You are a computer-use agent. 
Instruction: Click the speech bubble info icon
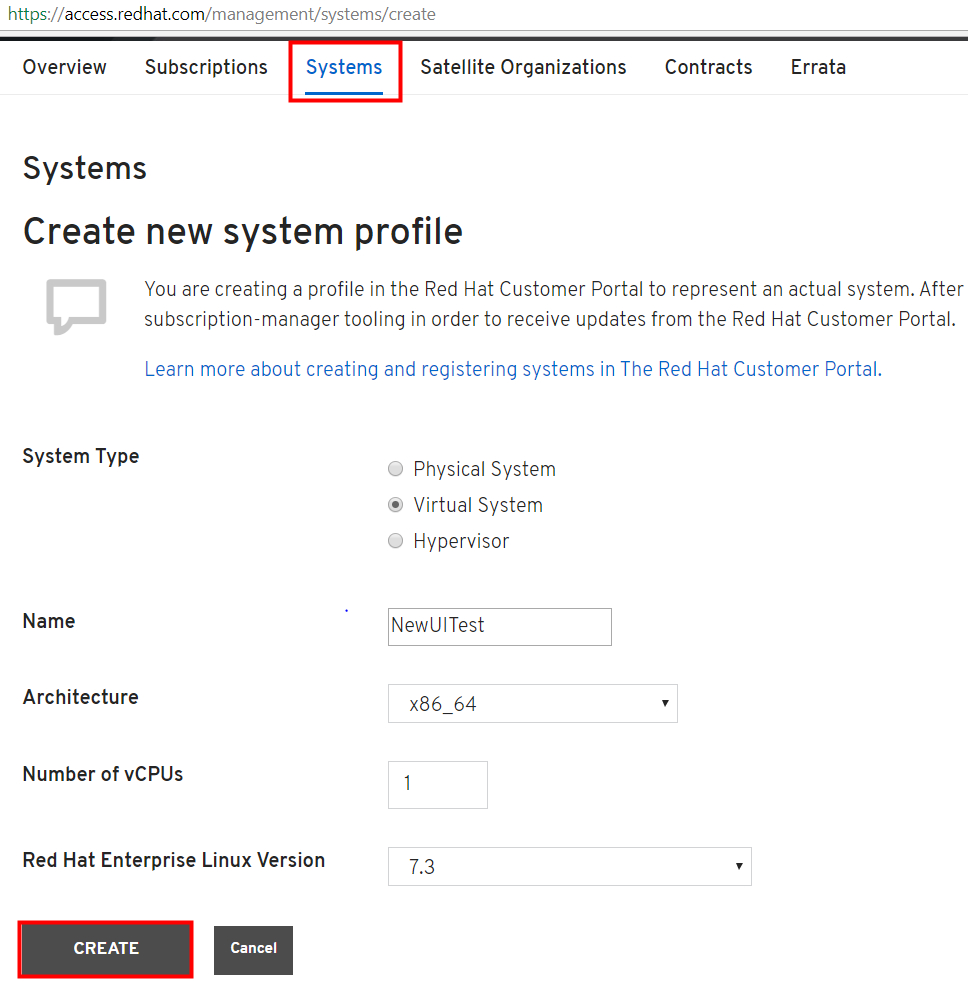click(76, 306)
